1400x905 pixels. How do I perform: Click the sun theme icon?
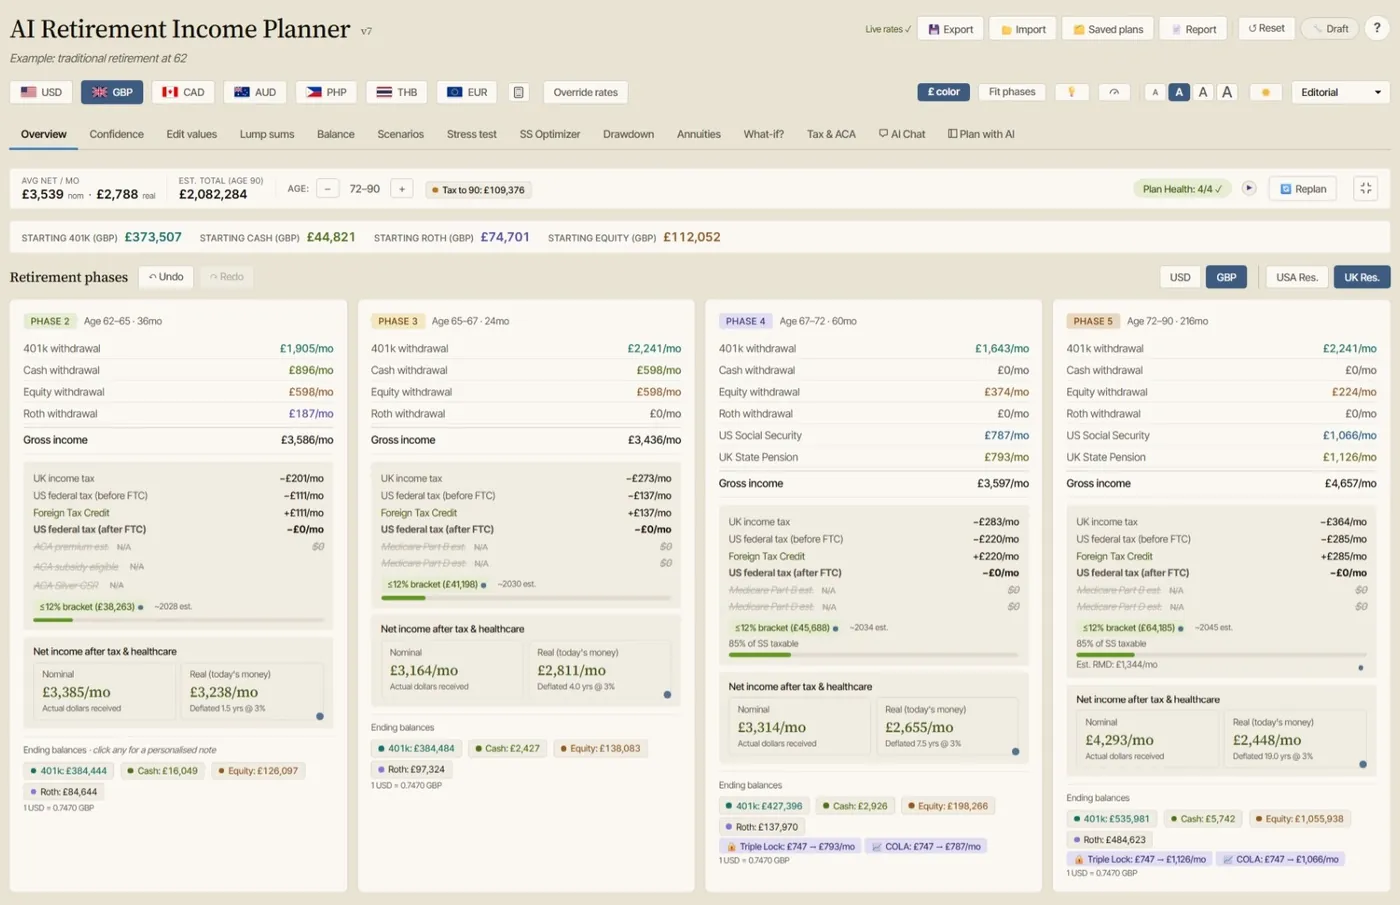(1265, 92)
